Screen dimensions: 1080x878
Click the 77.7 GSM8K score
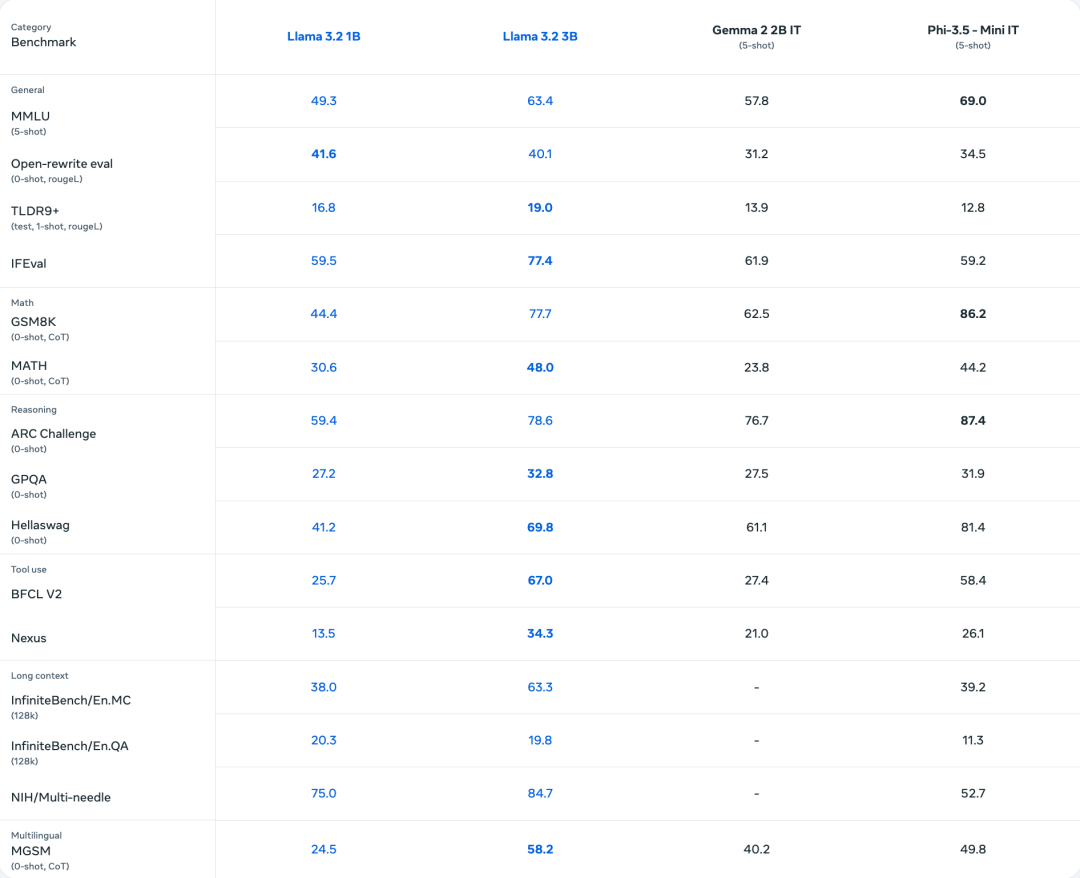point(540,313)
